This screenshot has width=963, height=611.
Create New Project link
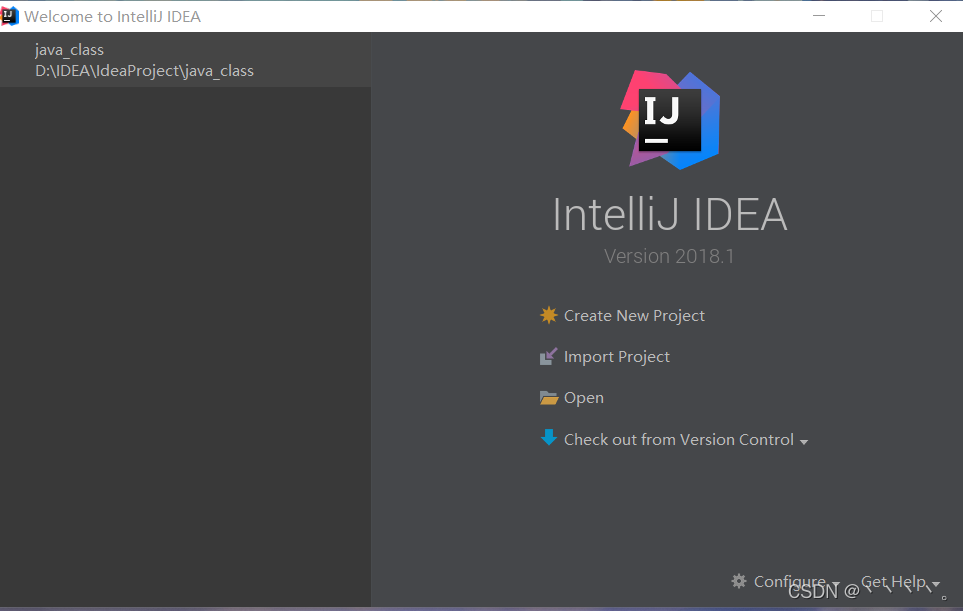pos(634,316)
